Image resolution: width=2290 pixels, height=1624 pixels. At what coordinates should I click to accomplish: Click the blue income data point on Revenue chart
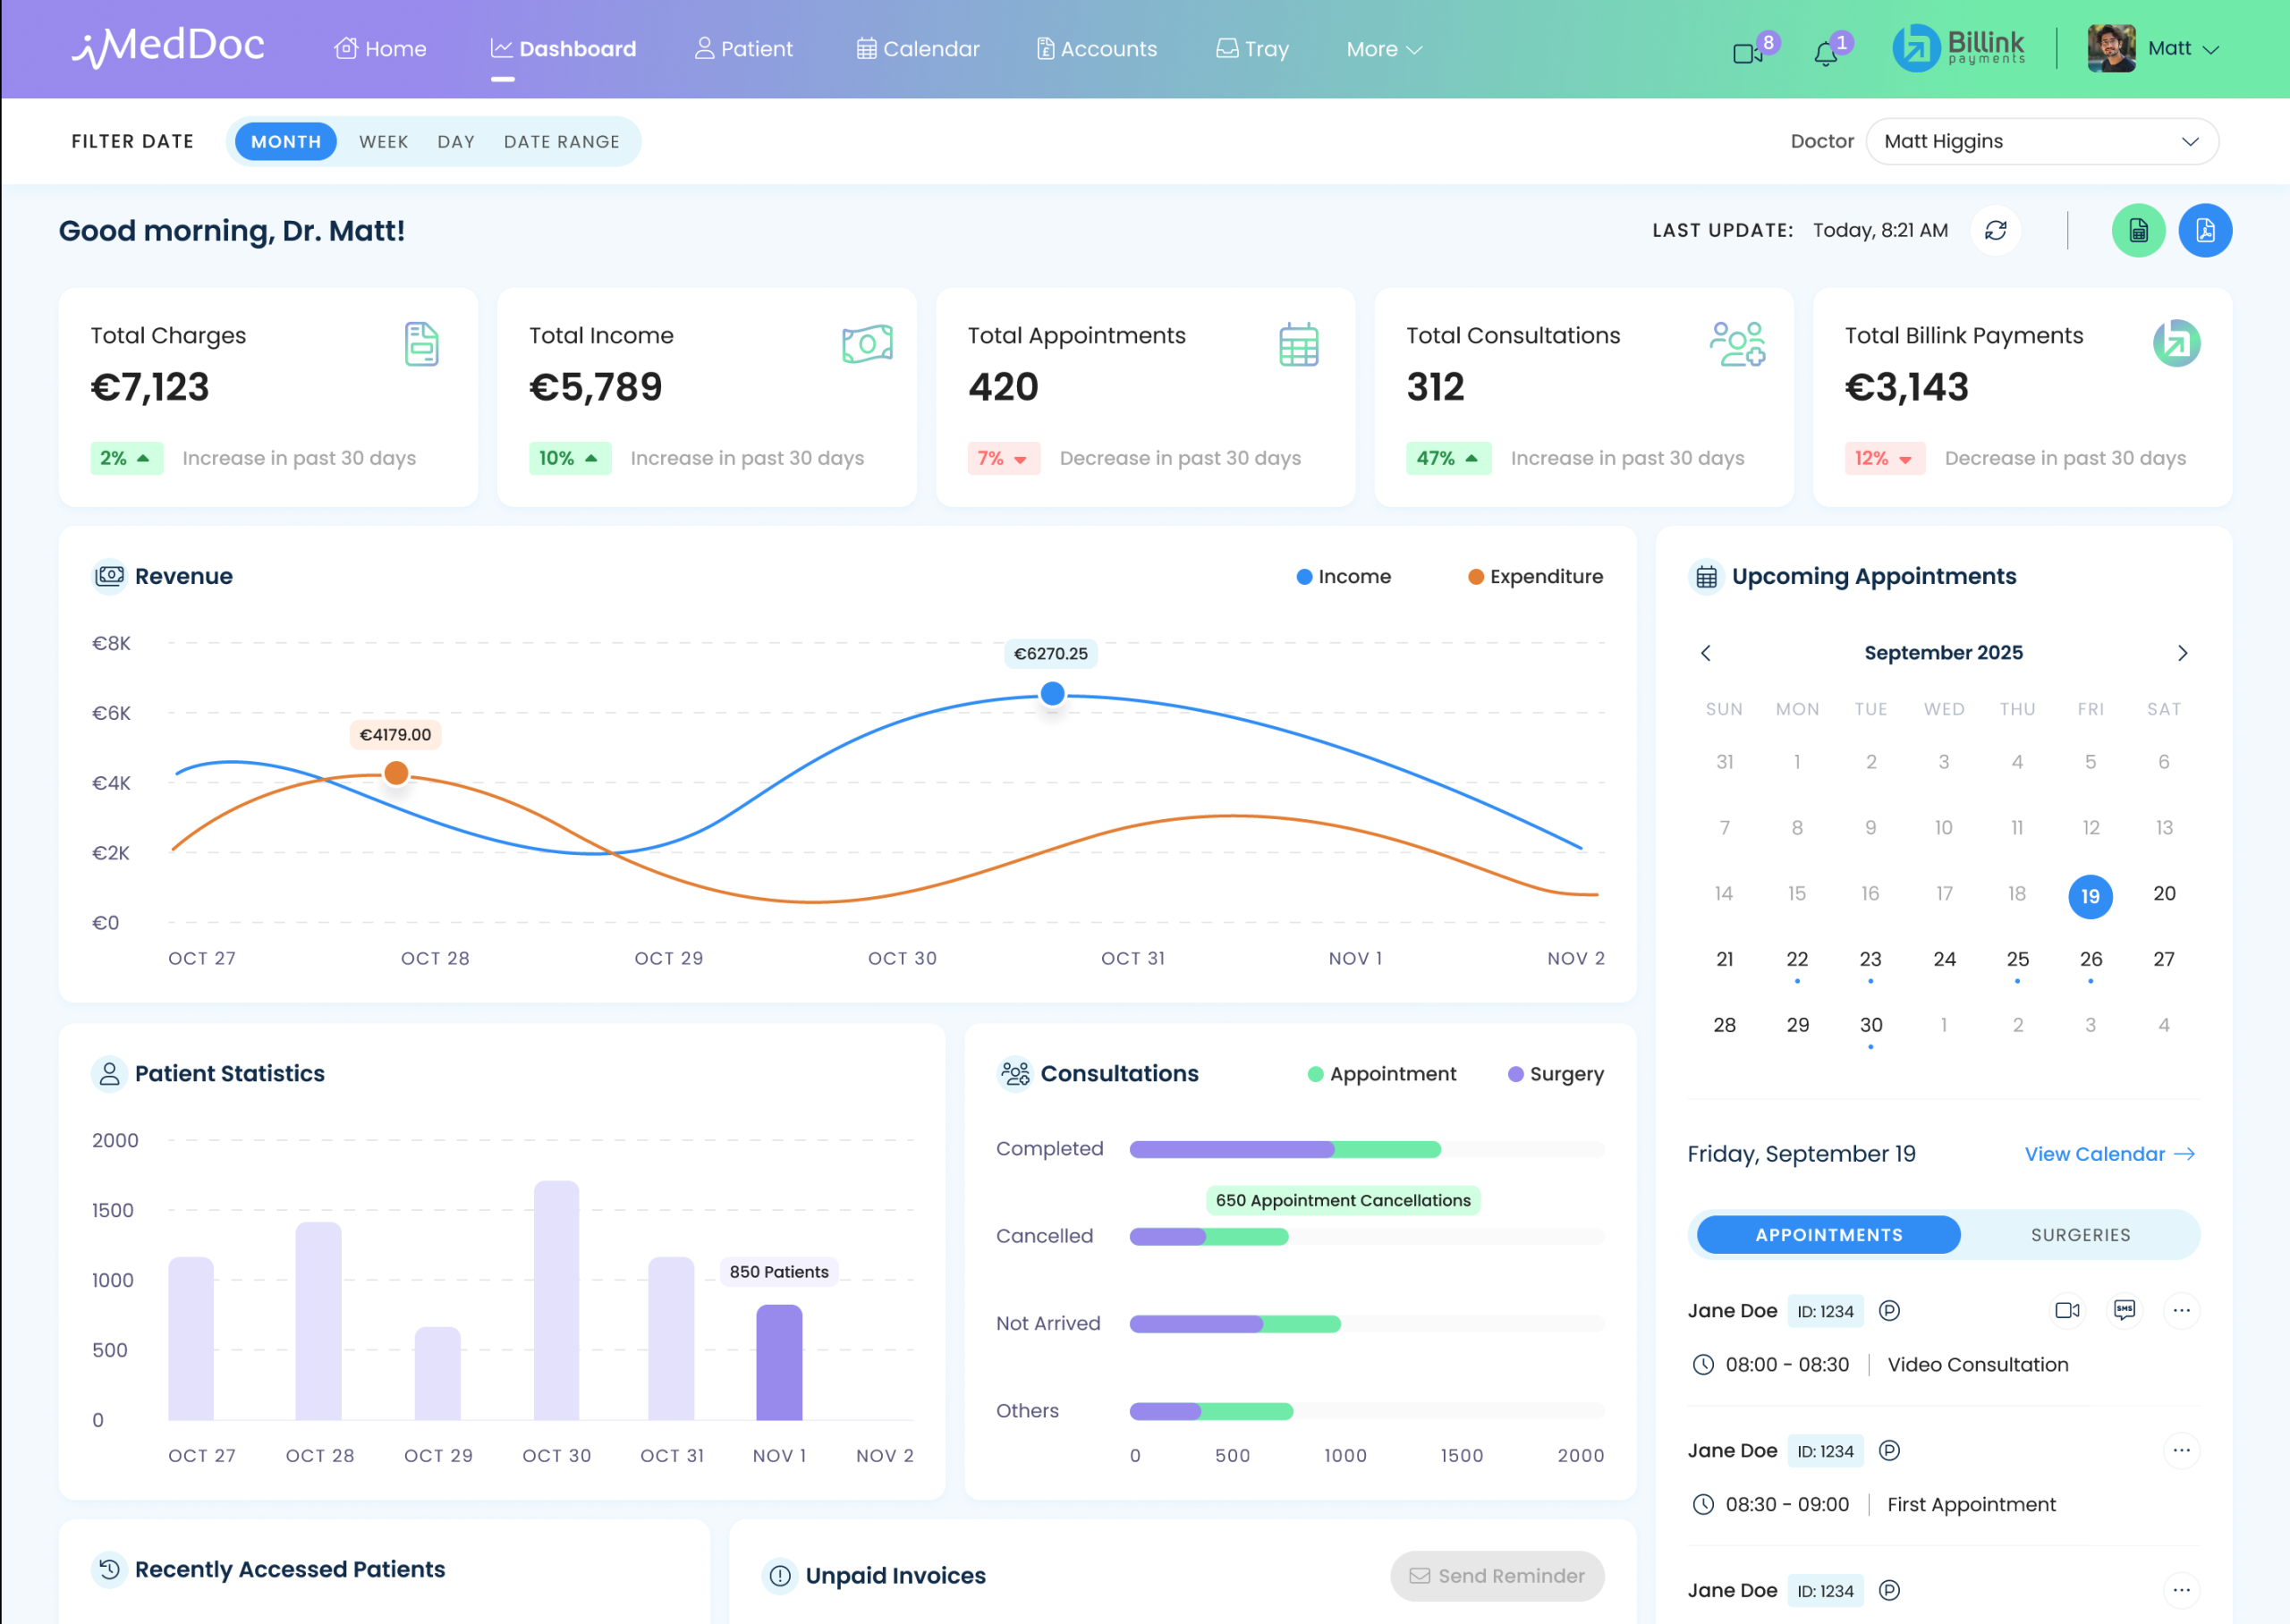[x=1052, y=693]
